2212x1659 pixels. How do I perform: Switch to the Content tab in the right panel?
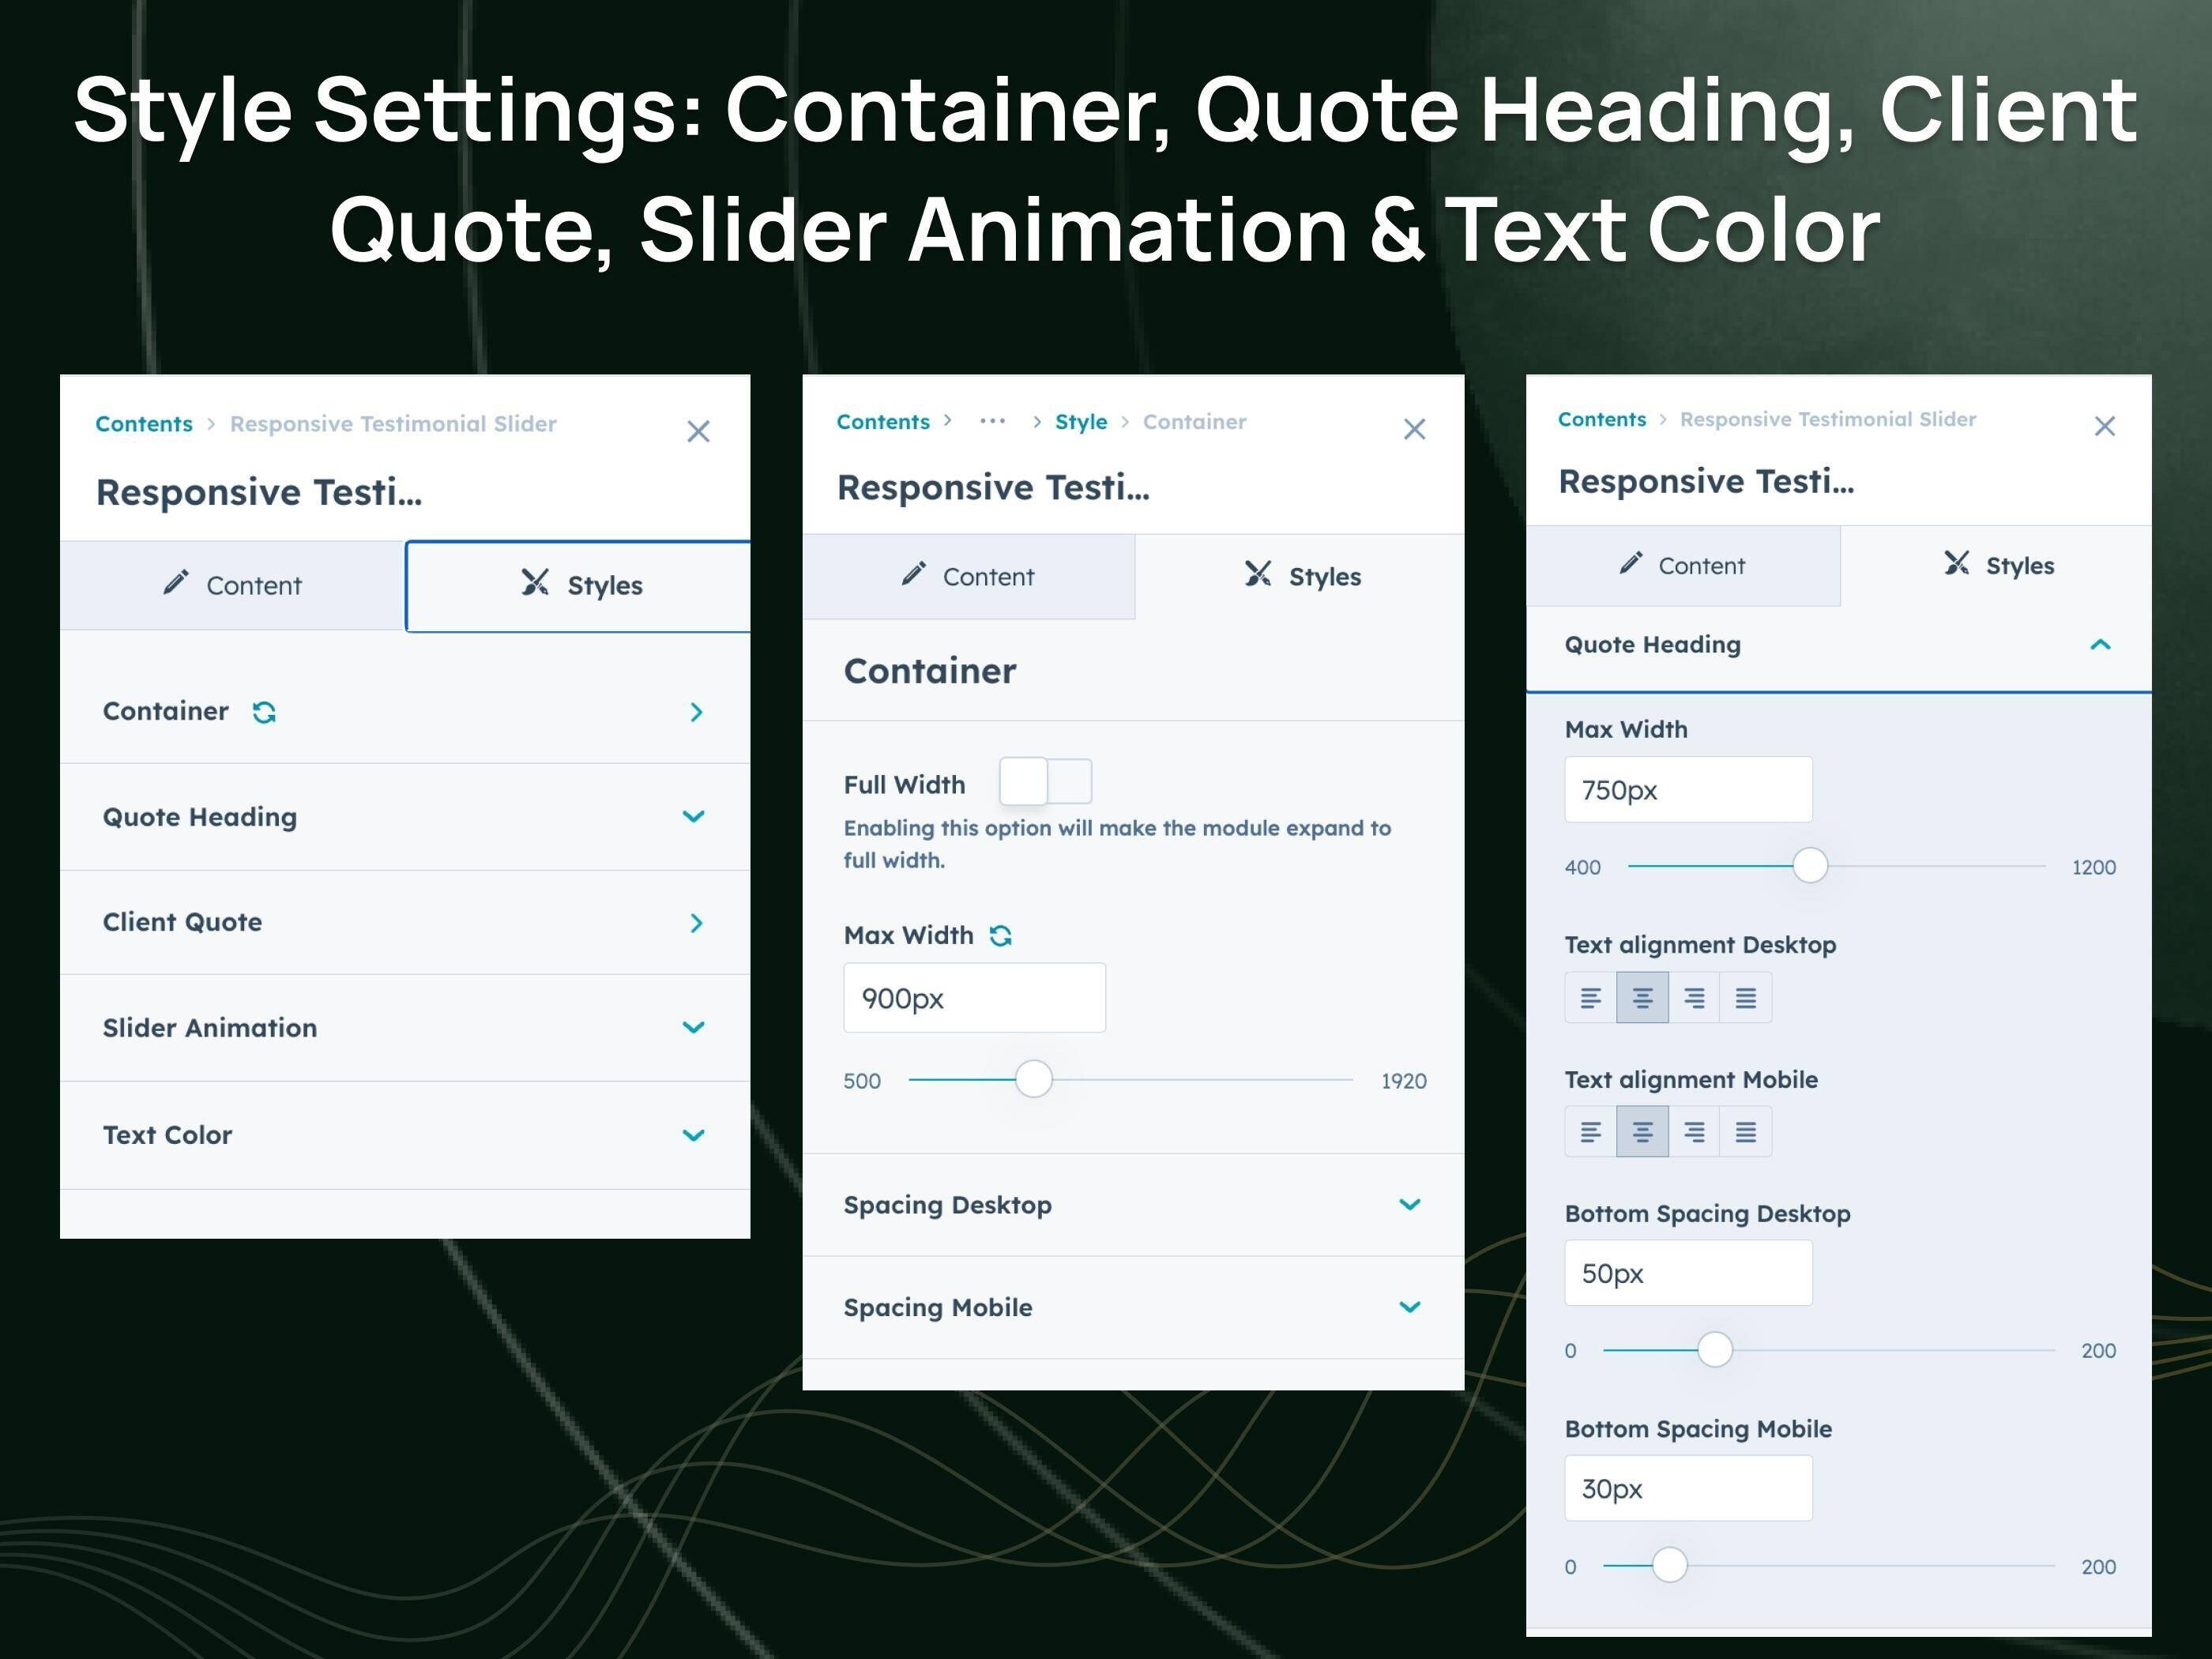pyautogui.click(x=1686, y=565)
